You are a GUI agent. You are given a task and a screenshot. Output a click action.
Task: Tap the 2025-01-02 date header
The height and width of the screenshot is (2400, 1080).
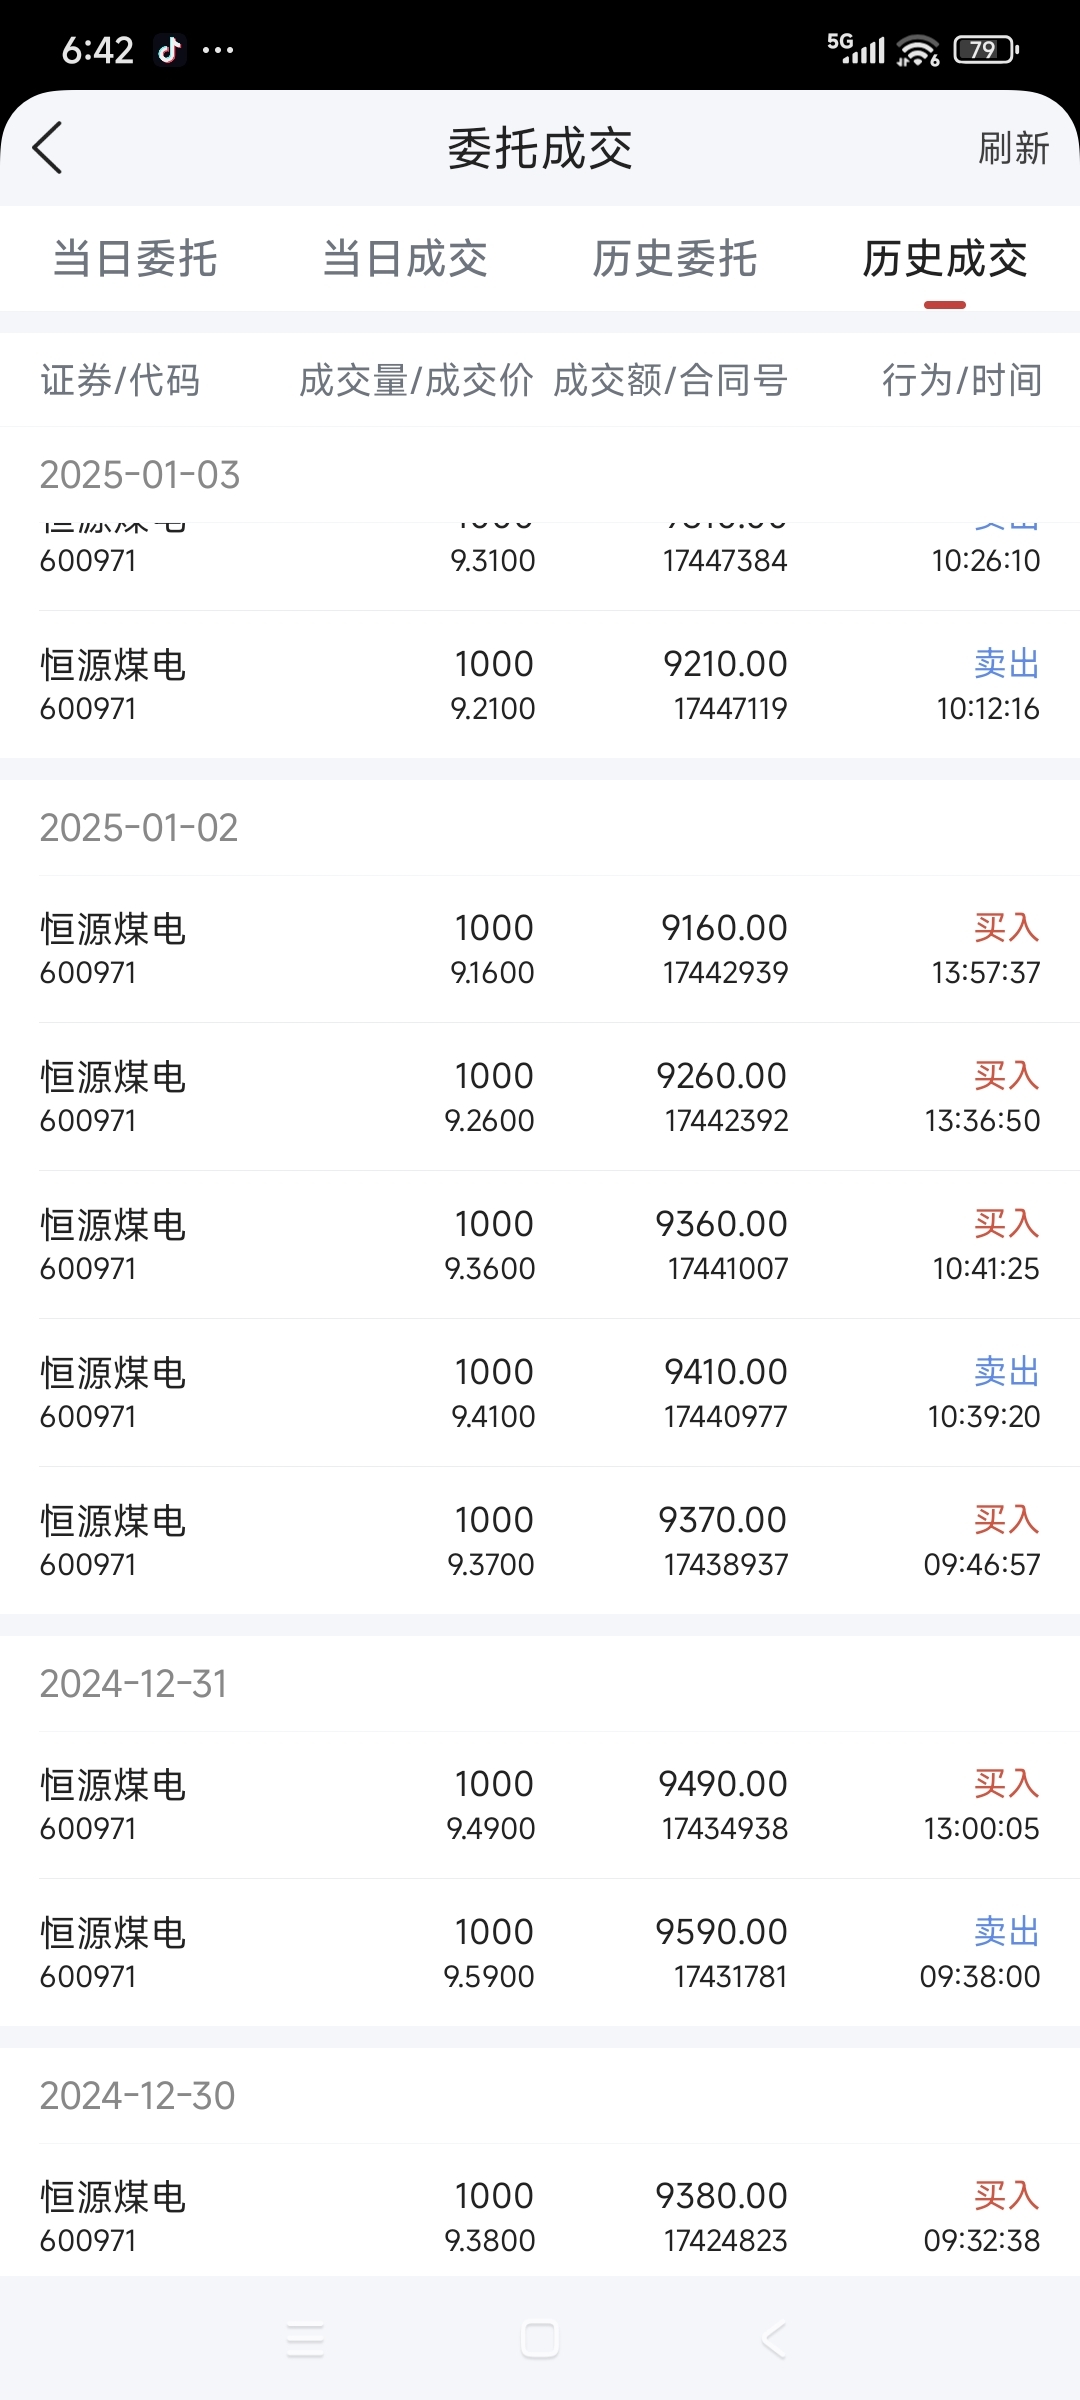tap(139, 828)
